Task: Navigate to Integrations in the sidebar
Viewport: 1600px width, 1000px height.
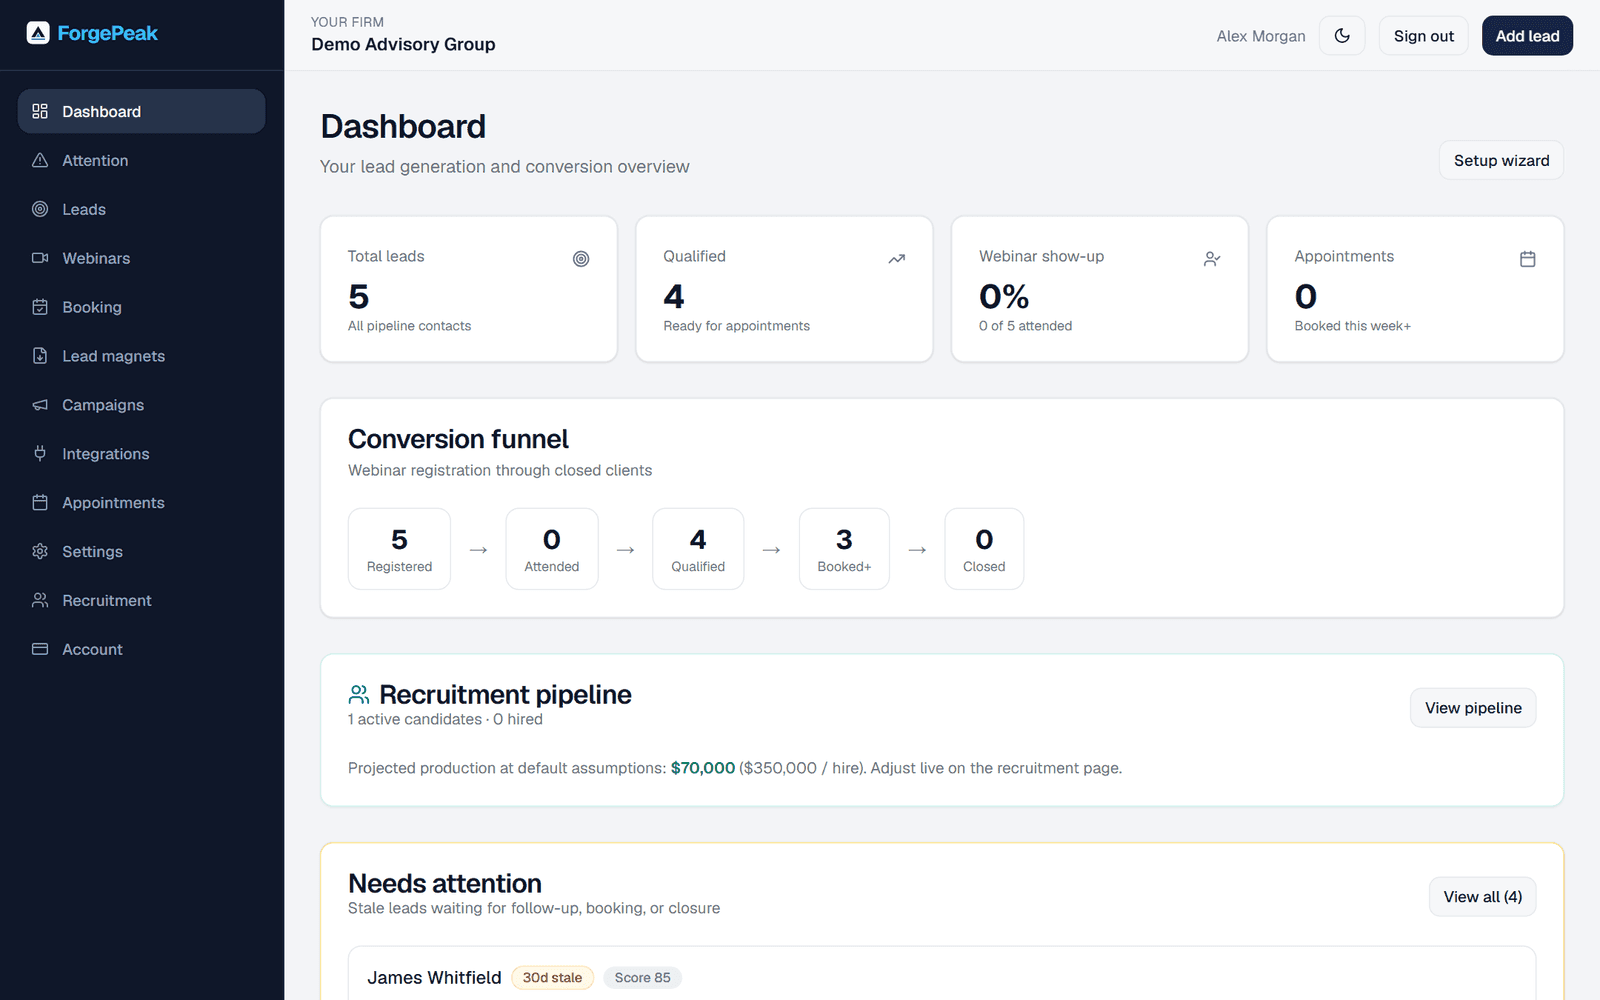Action: pyautogui.click(x=141, y=453)
